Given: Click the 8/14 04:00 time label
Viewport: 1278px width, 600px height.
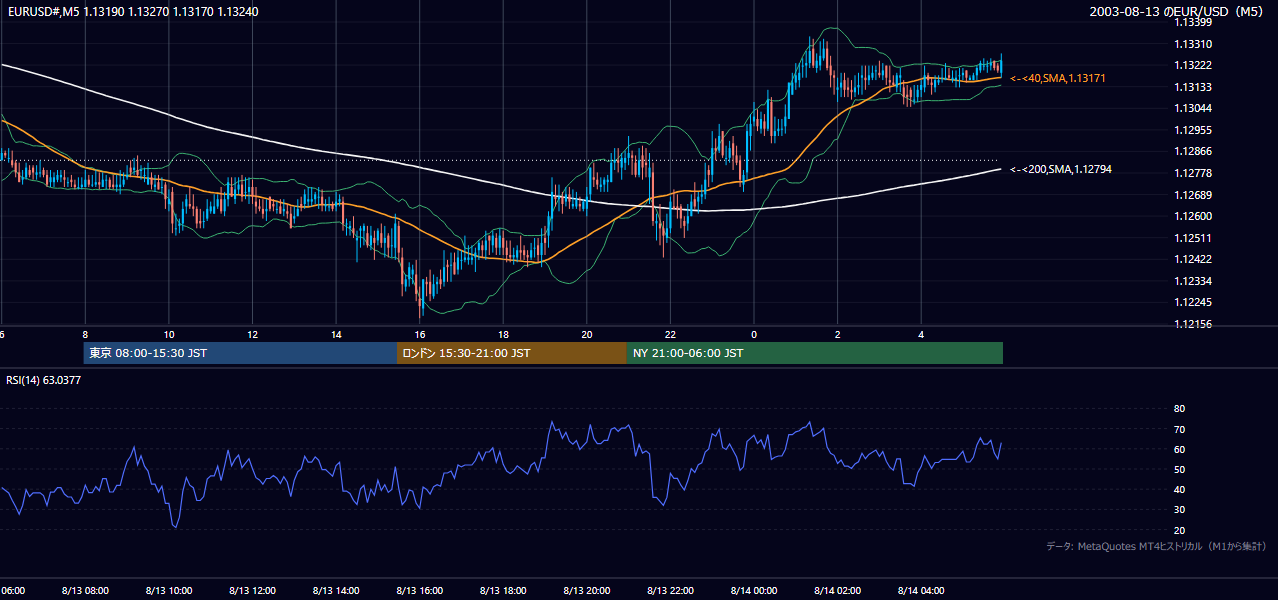Looking at the screenshot, I should point(921,591).
